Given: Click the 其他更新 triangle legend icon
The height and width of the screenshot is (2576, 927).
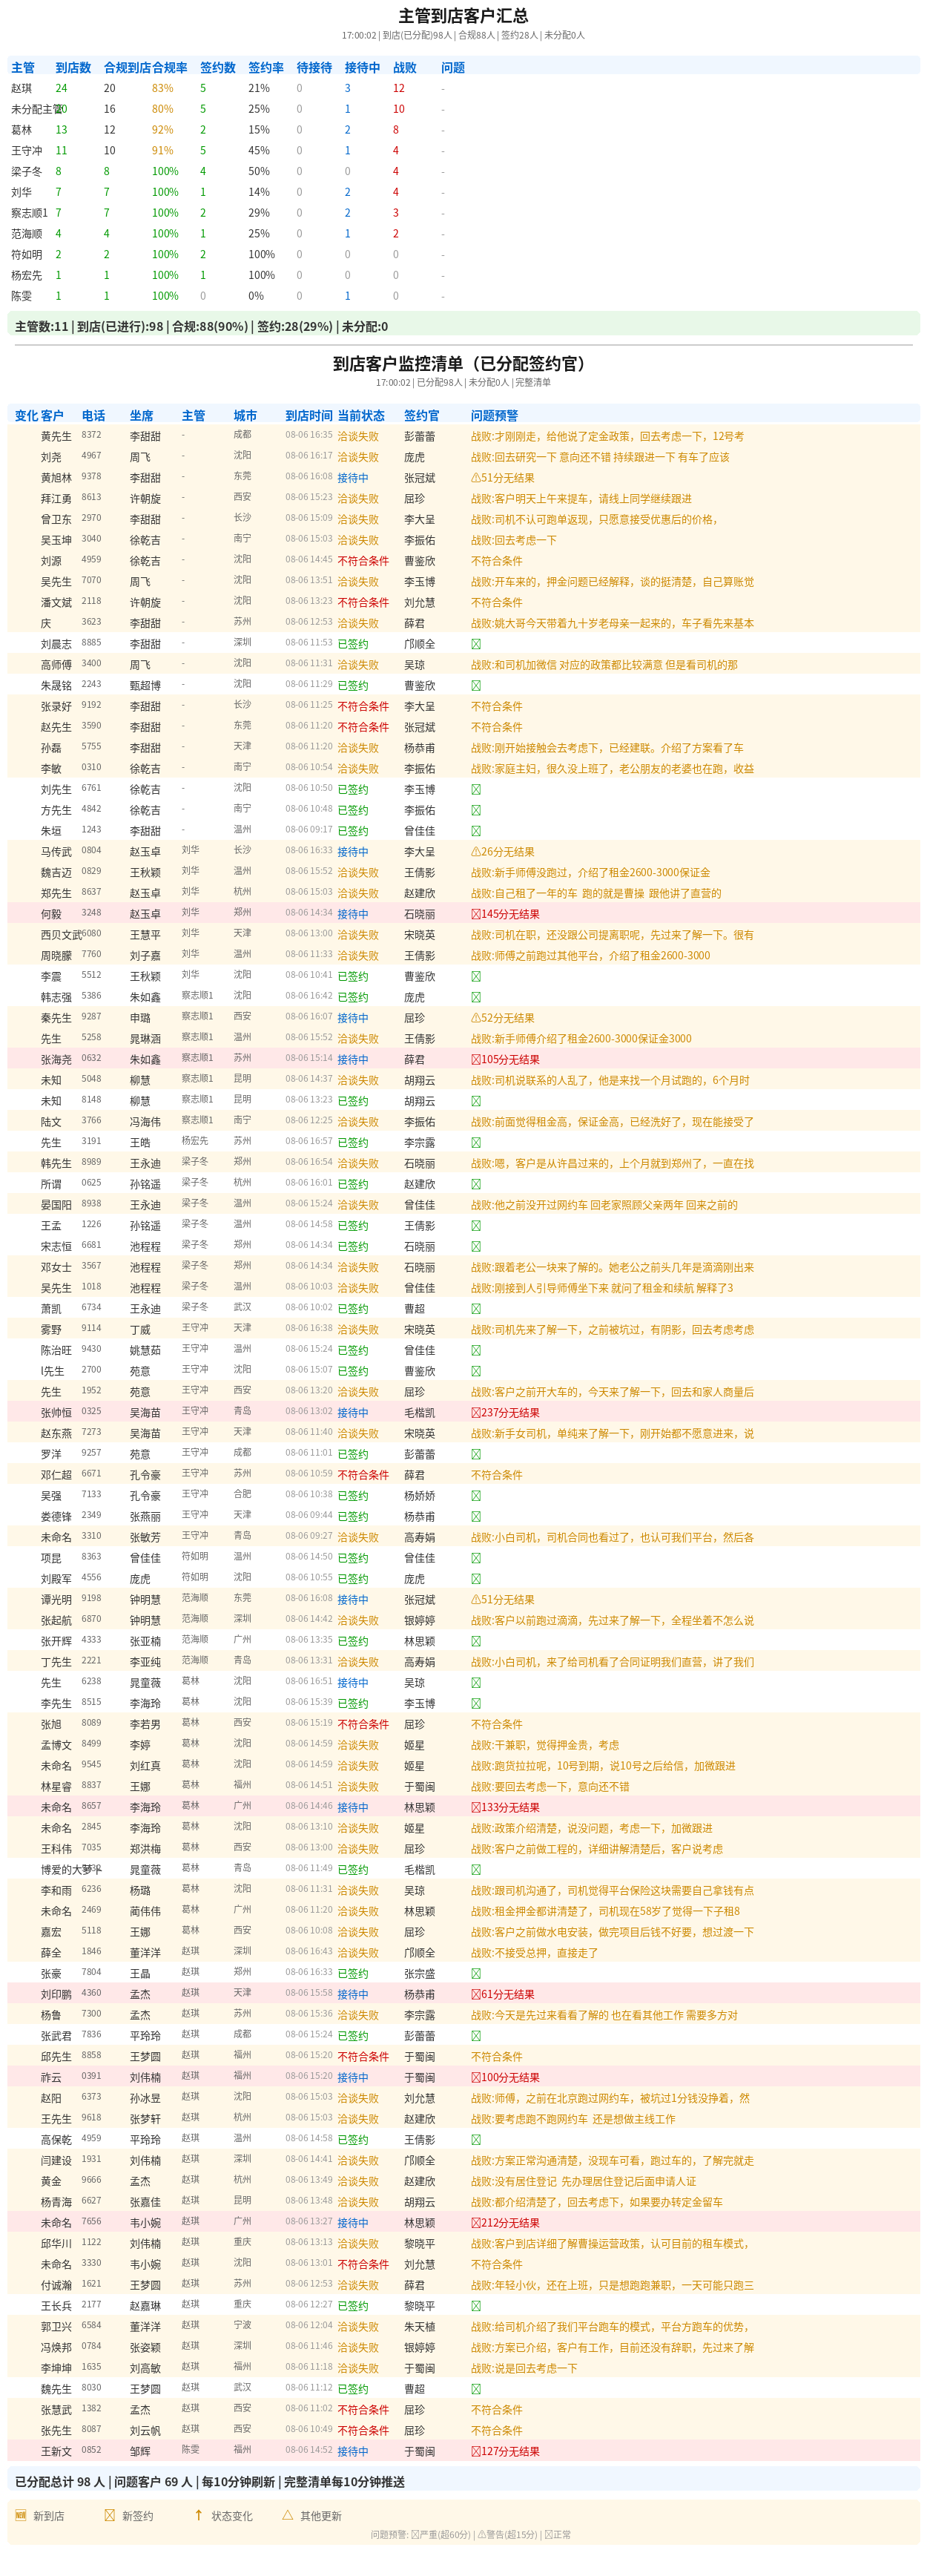Looking at the screenshot, I should pos(288,2515).
